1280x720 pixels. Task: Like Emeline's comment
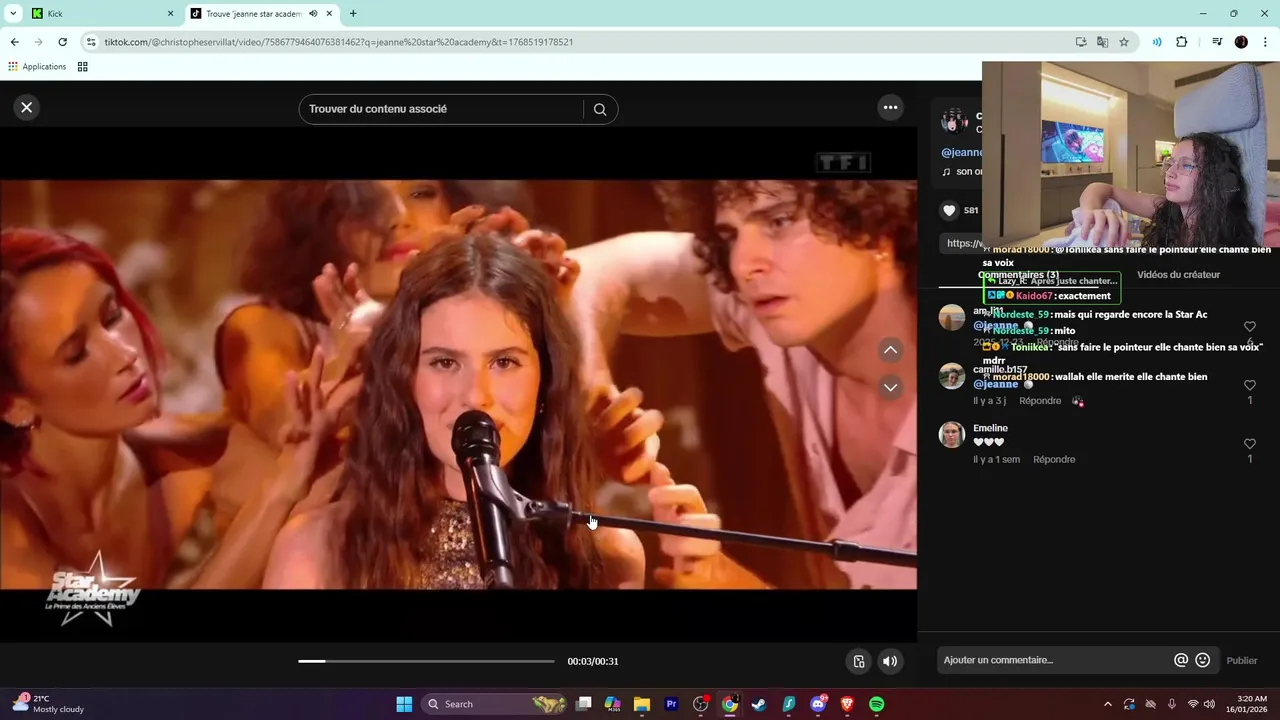[x=1249, y=444]
